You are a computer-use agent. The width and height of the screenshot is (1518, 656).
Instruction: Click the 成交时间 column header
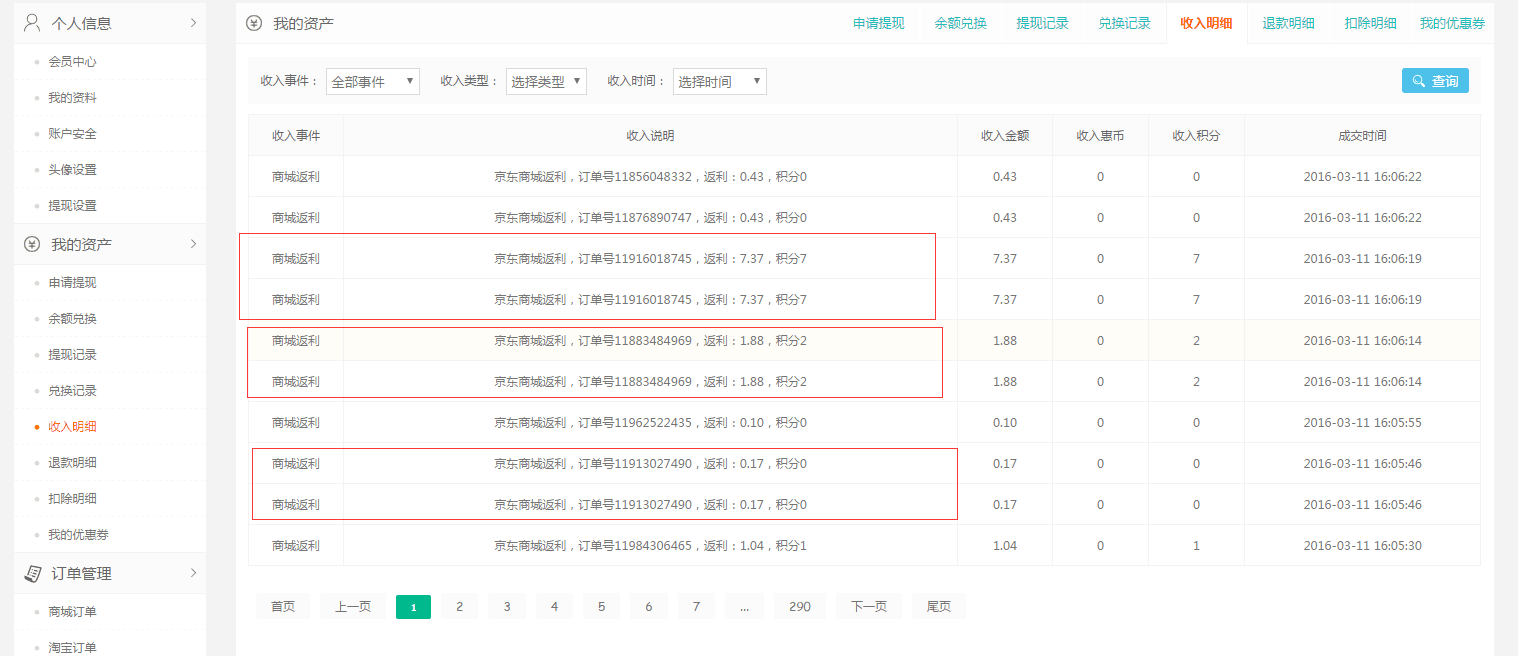(x=1362, y=135)
